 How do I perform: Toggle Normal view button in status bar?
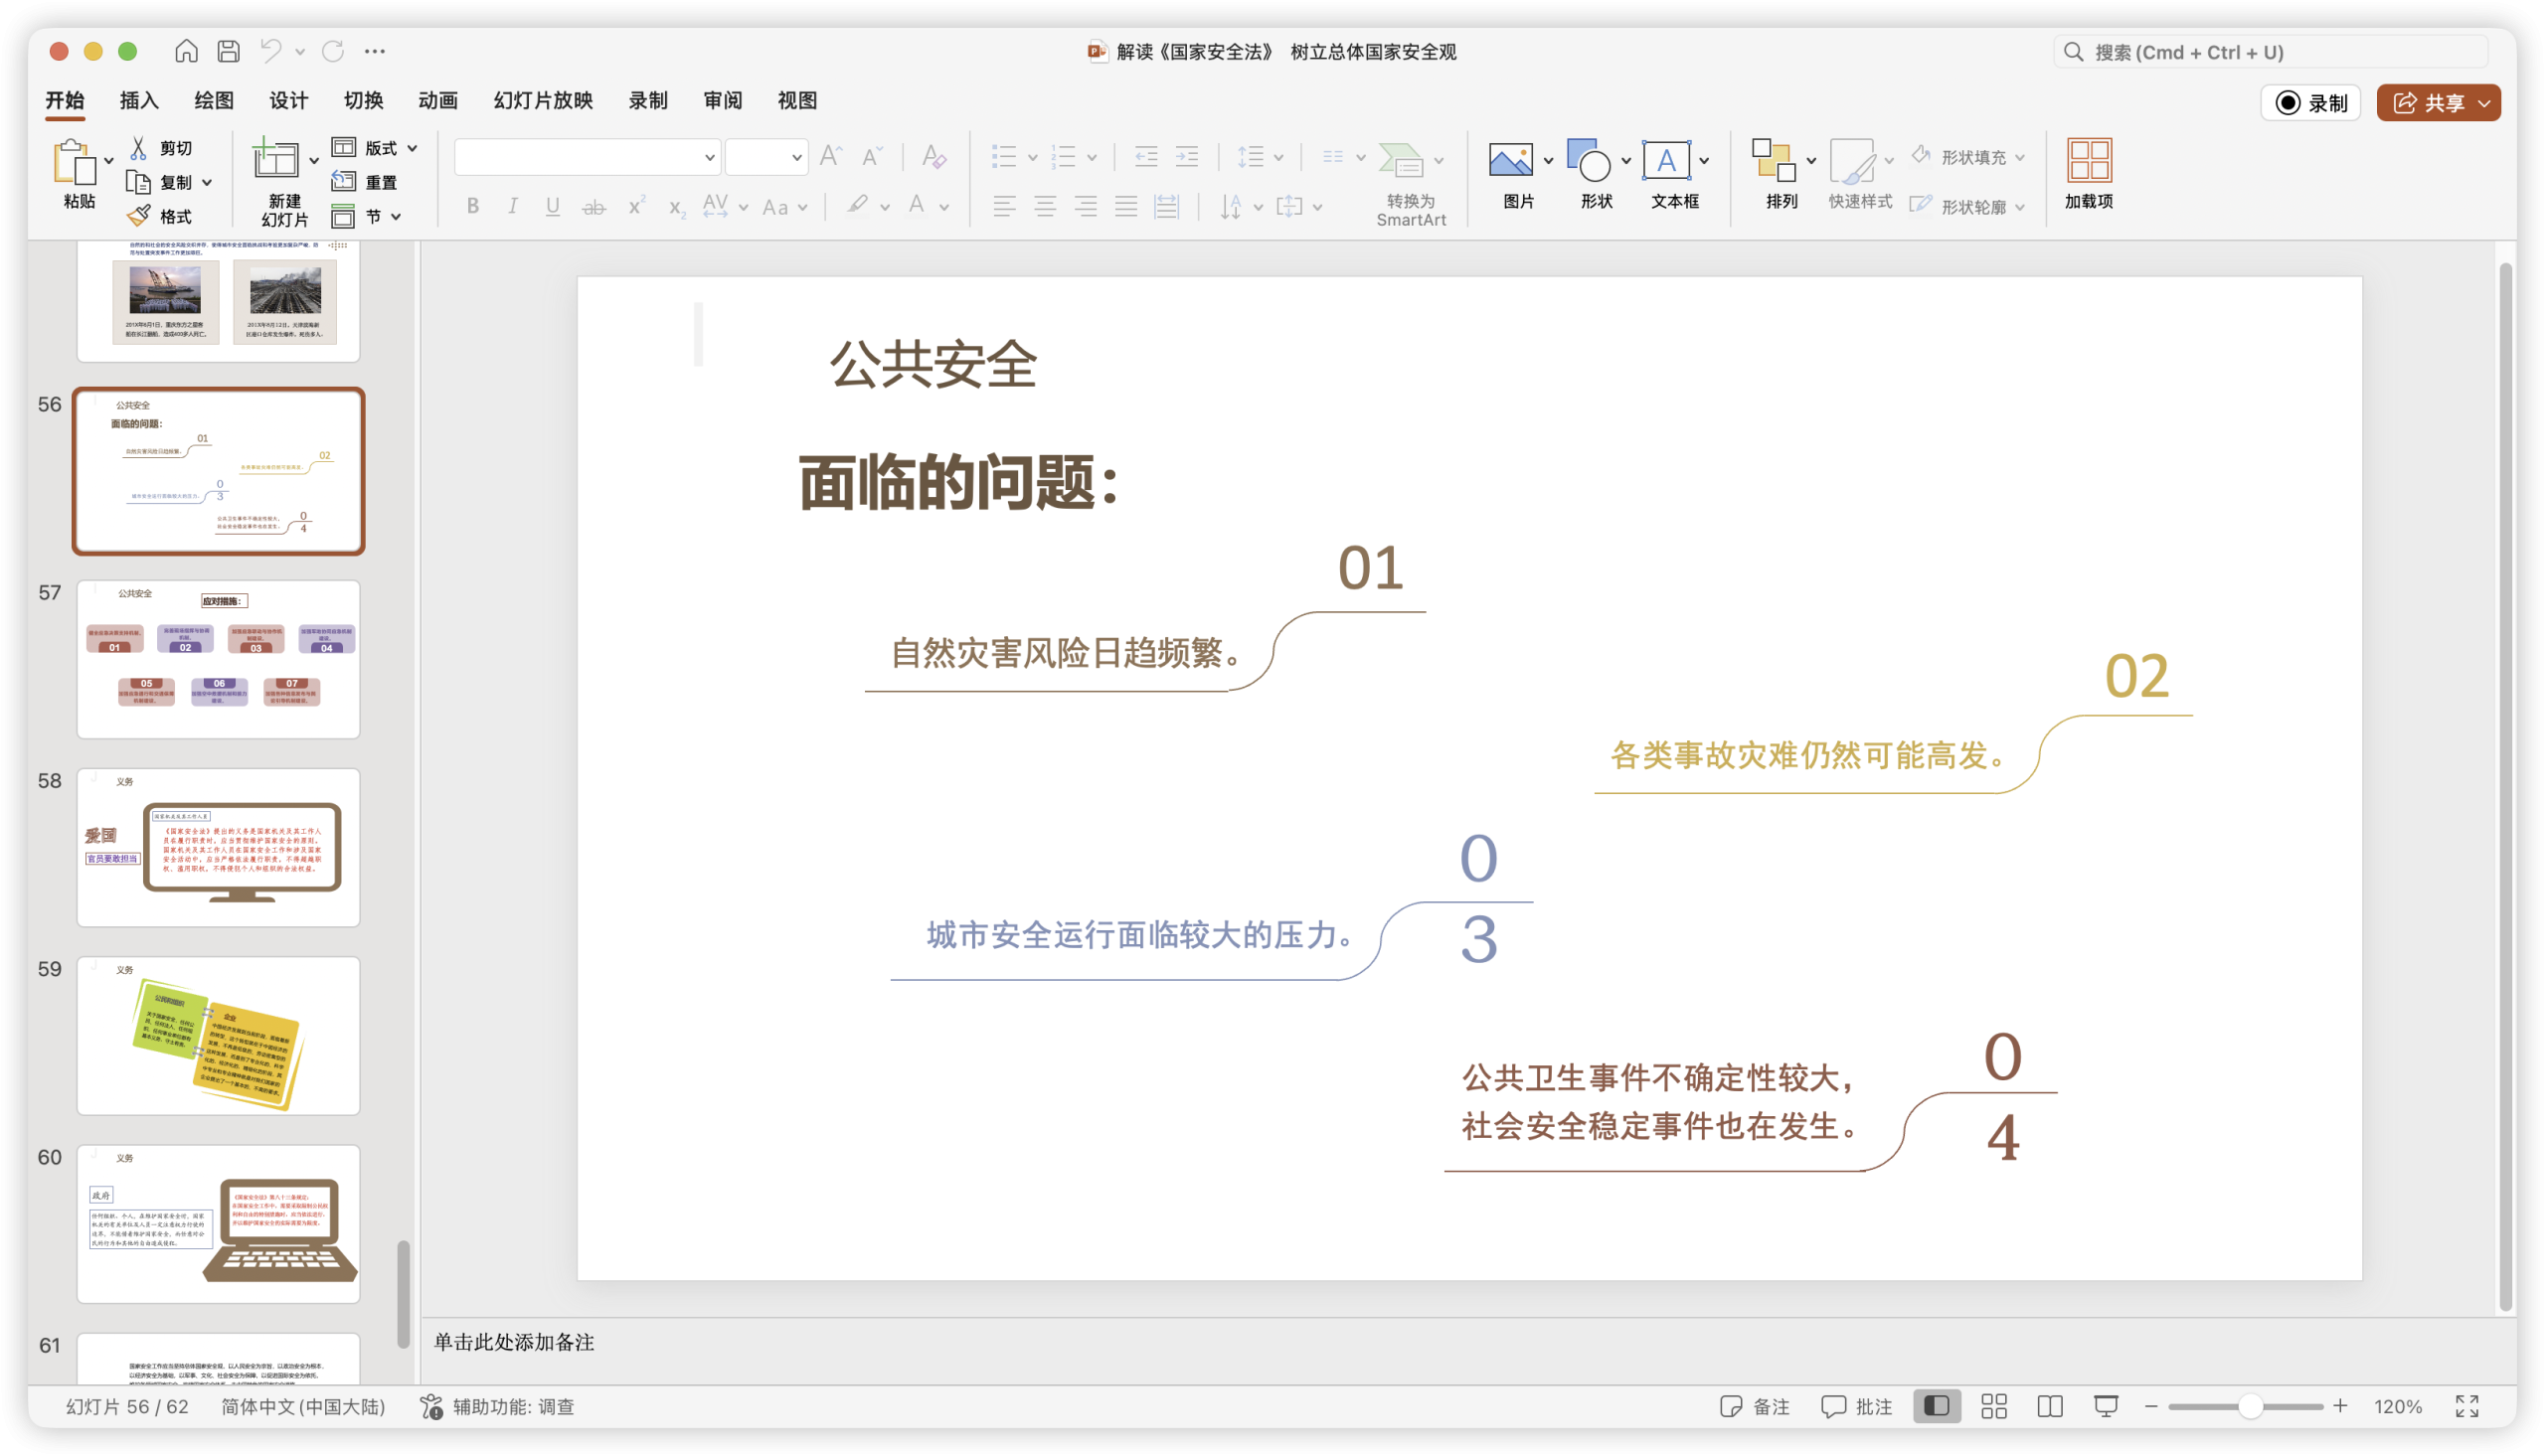click(1937, 1406)
